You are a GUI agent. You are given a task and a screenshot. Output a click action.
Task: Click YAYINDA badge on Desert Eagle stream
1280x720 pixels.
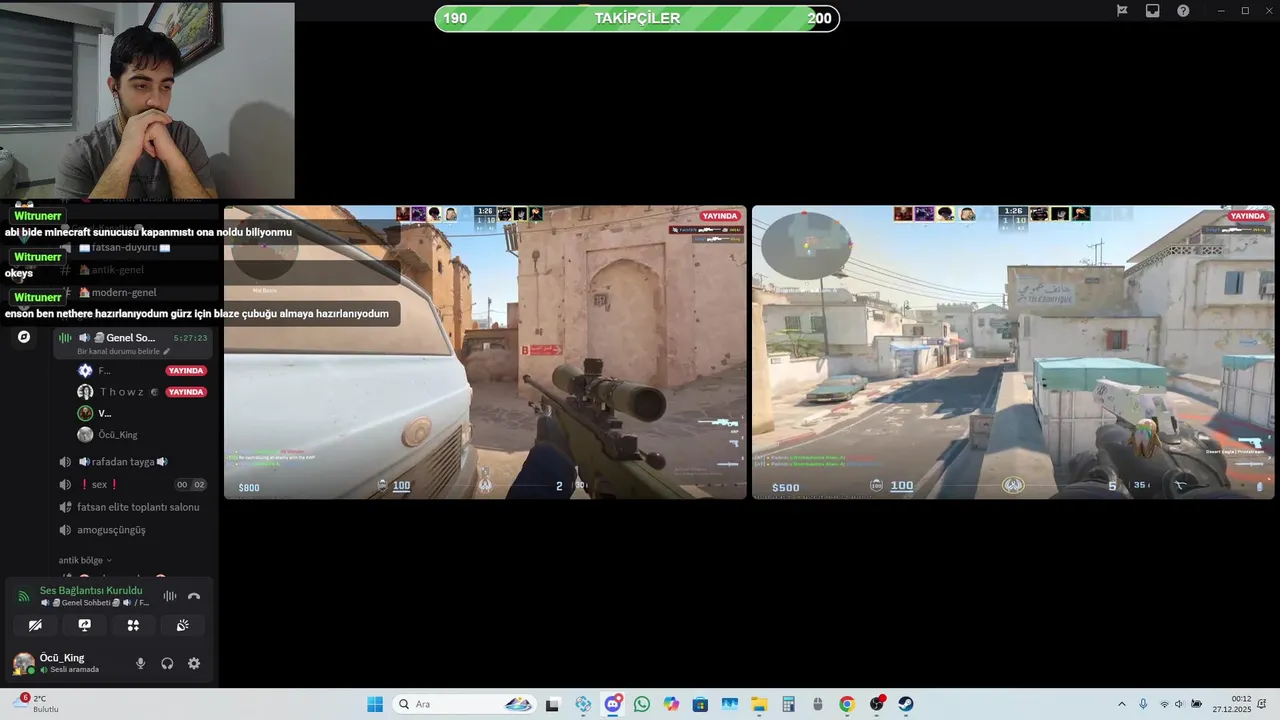(1248, 216)
